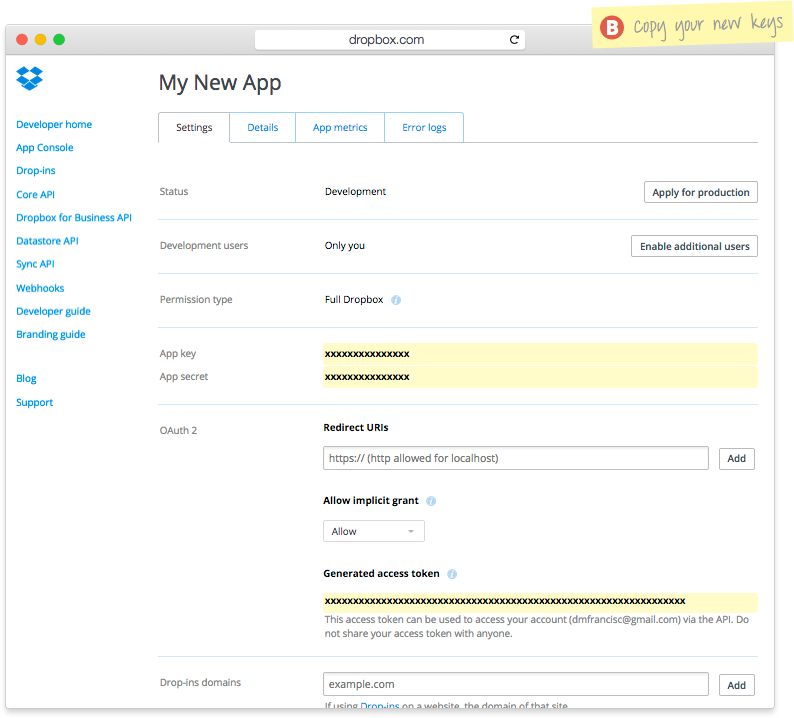This screenshot has height=718, width=794.
Task: Click Apply for production button
Action: coord(700,192)
